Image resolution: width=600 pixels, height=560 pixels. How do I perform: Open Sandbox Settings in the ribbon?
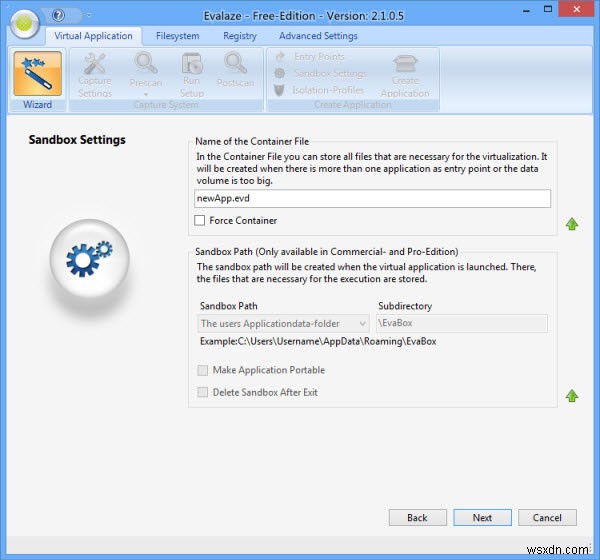pos(321,73)
